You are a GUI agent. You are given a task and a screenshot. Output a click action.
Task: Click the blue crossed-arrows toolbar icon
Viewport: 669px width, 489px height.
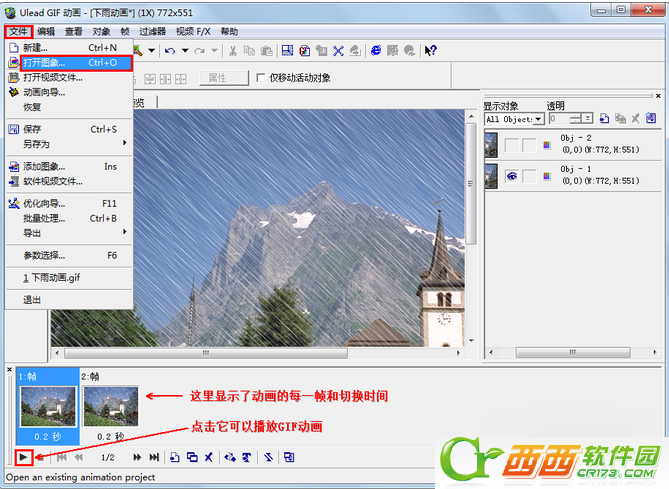pyautogui.click(x=338, y=51)
